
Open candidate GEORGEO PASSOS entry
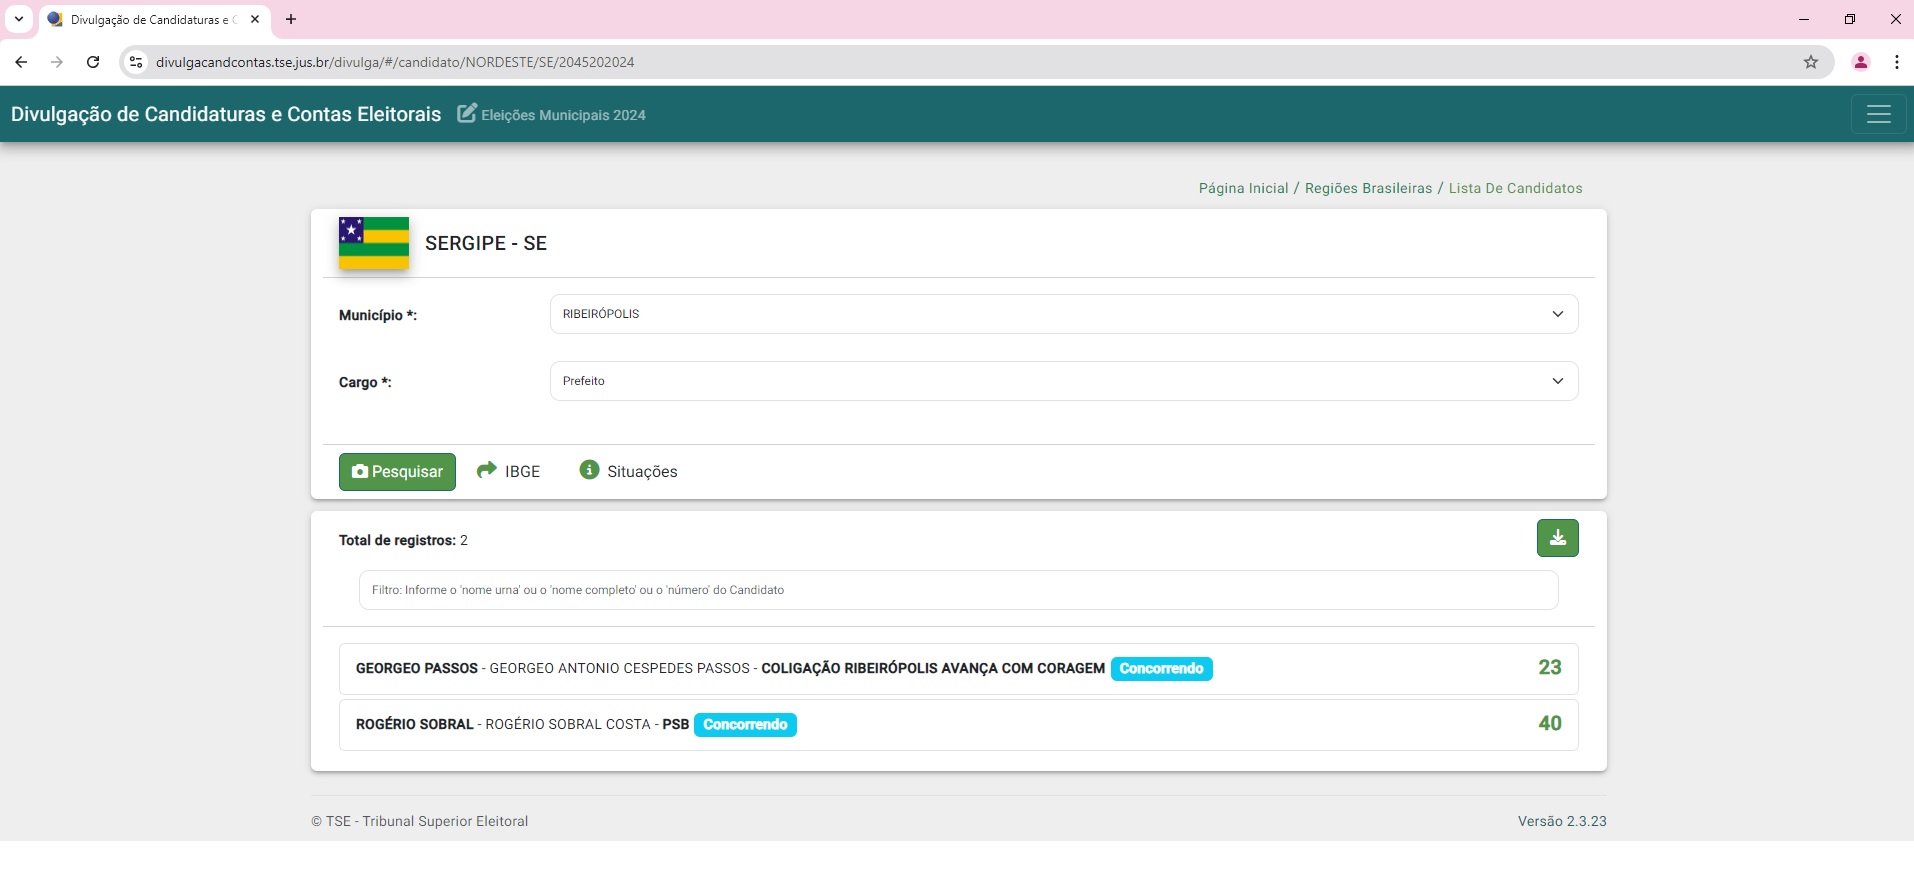(x=958, y=669)
